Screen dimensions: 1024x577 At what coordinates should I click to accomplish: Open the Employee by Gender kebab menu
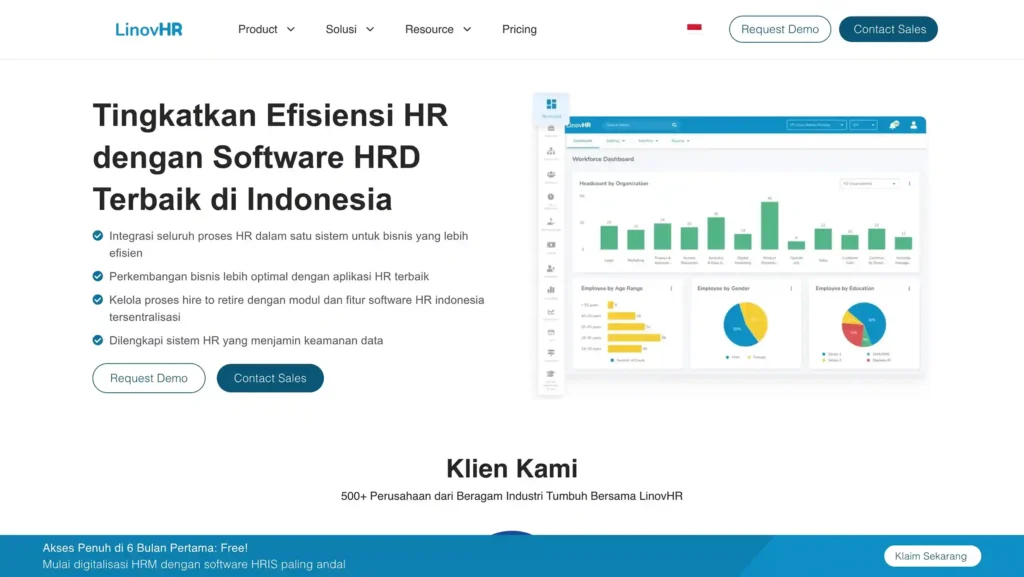click(x=791, y=288)
